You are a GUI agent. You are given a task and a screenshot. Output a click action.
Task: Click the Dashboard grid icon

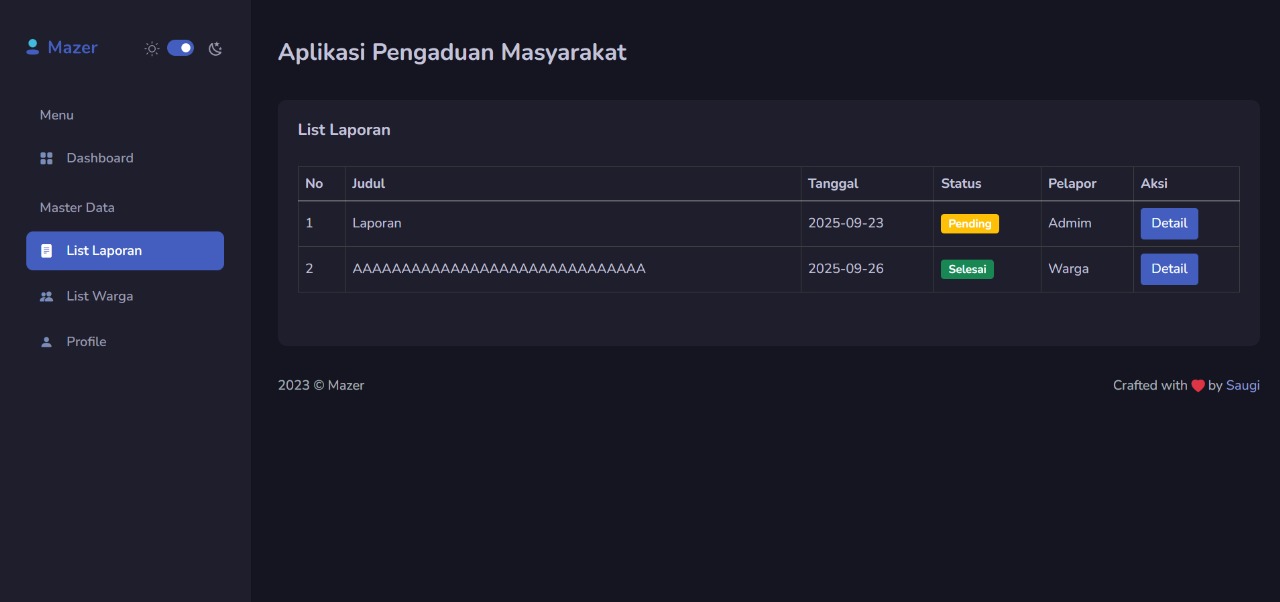(46, 158)
